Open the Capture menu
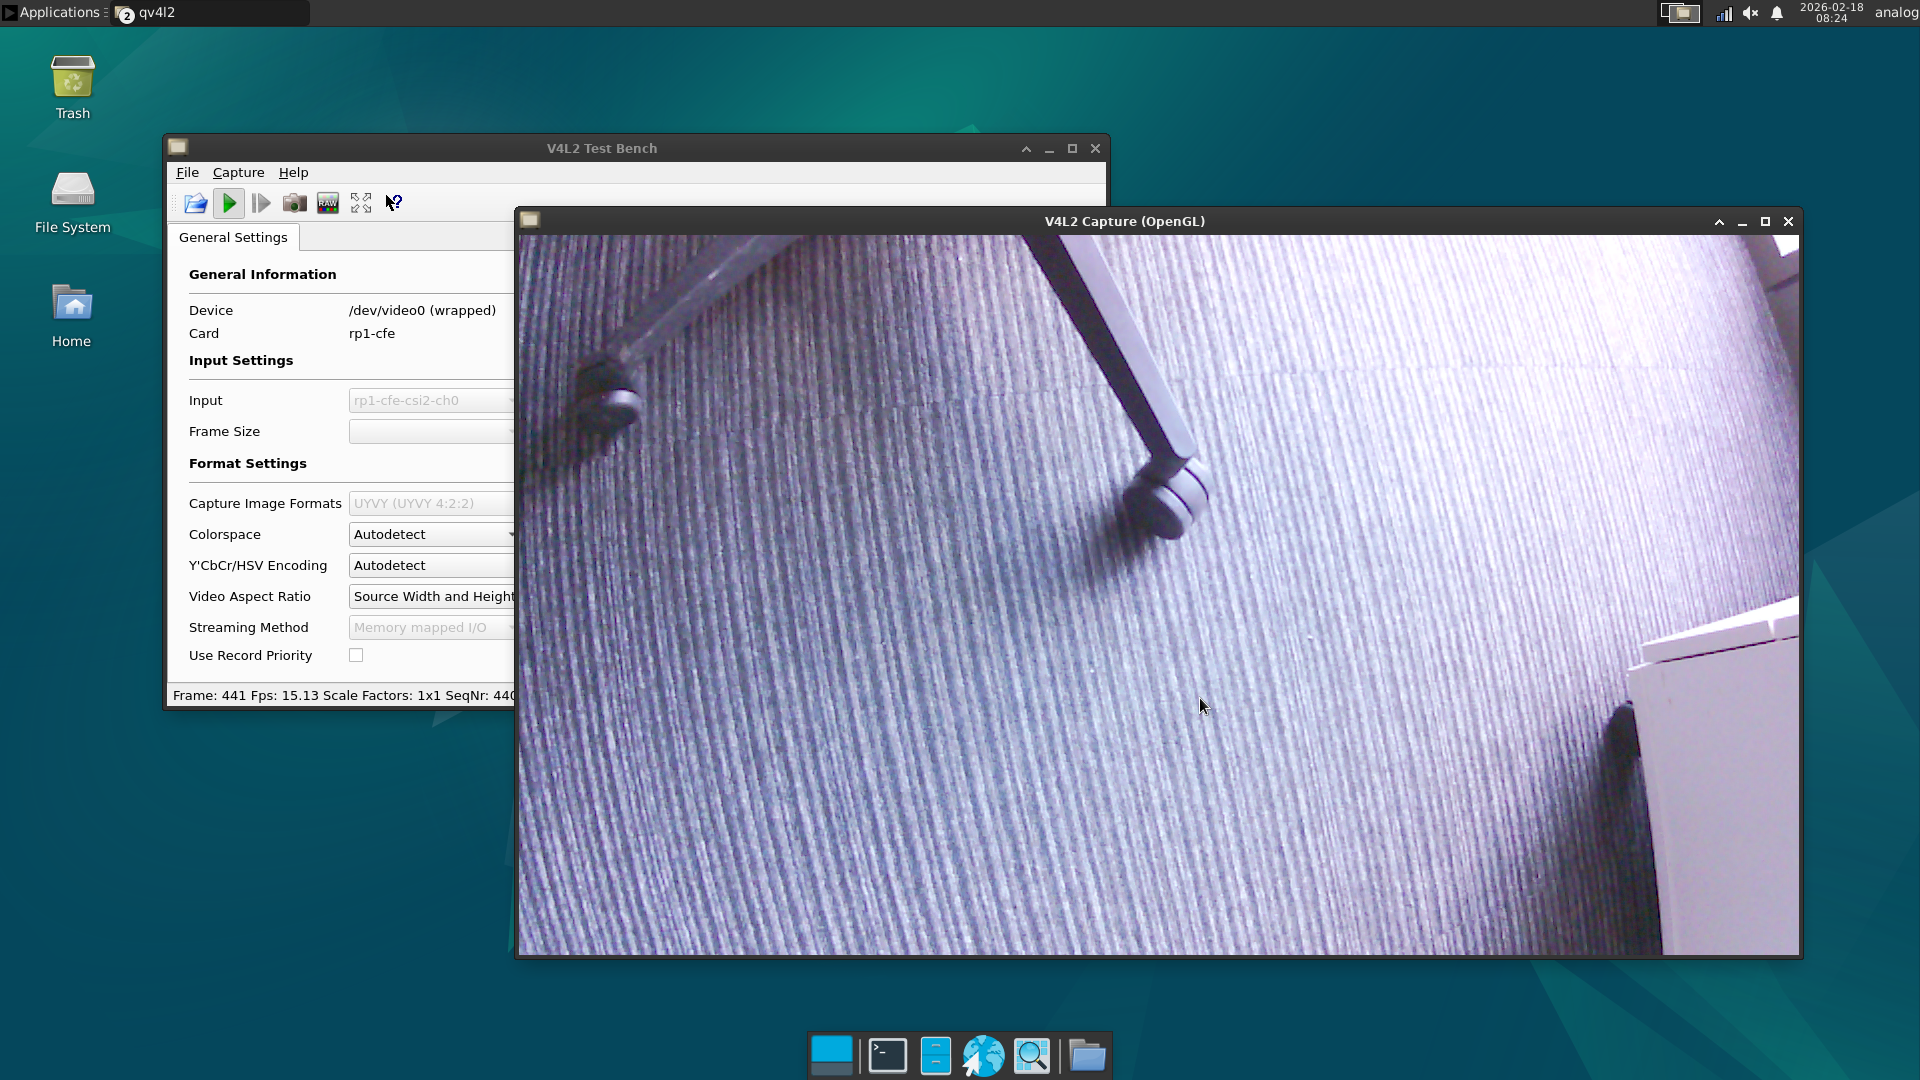1920x1080 pixels. point(238,172)
